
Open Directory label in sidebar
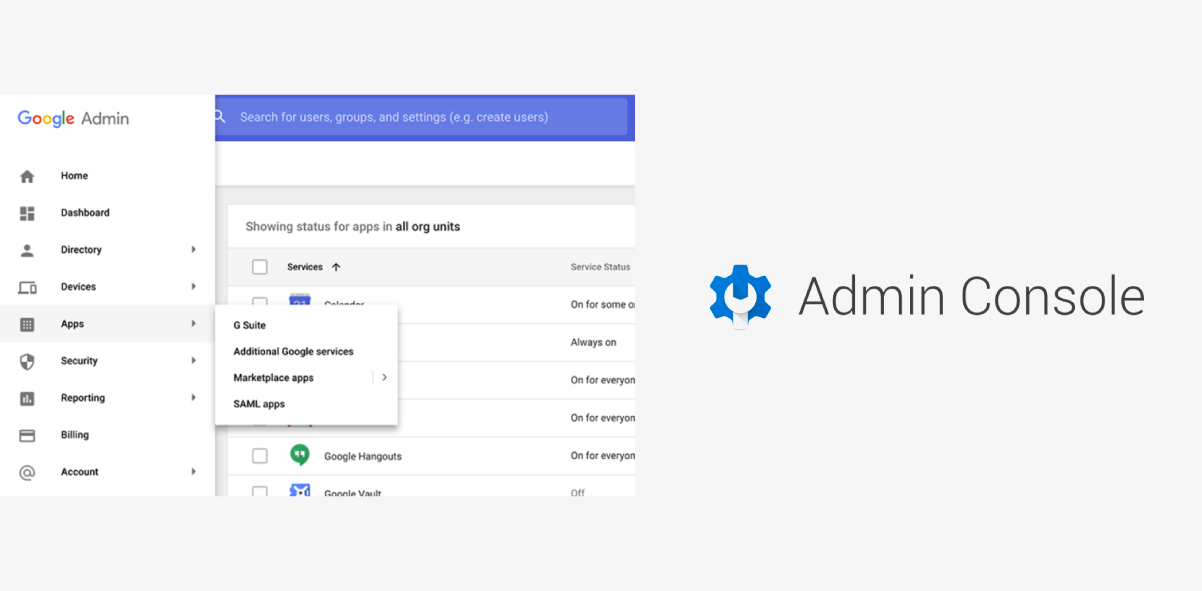[x=81, y=250]
